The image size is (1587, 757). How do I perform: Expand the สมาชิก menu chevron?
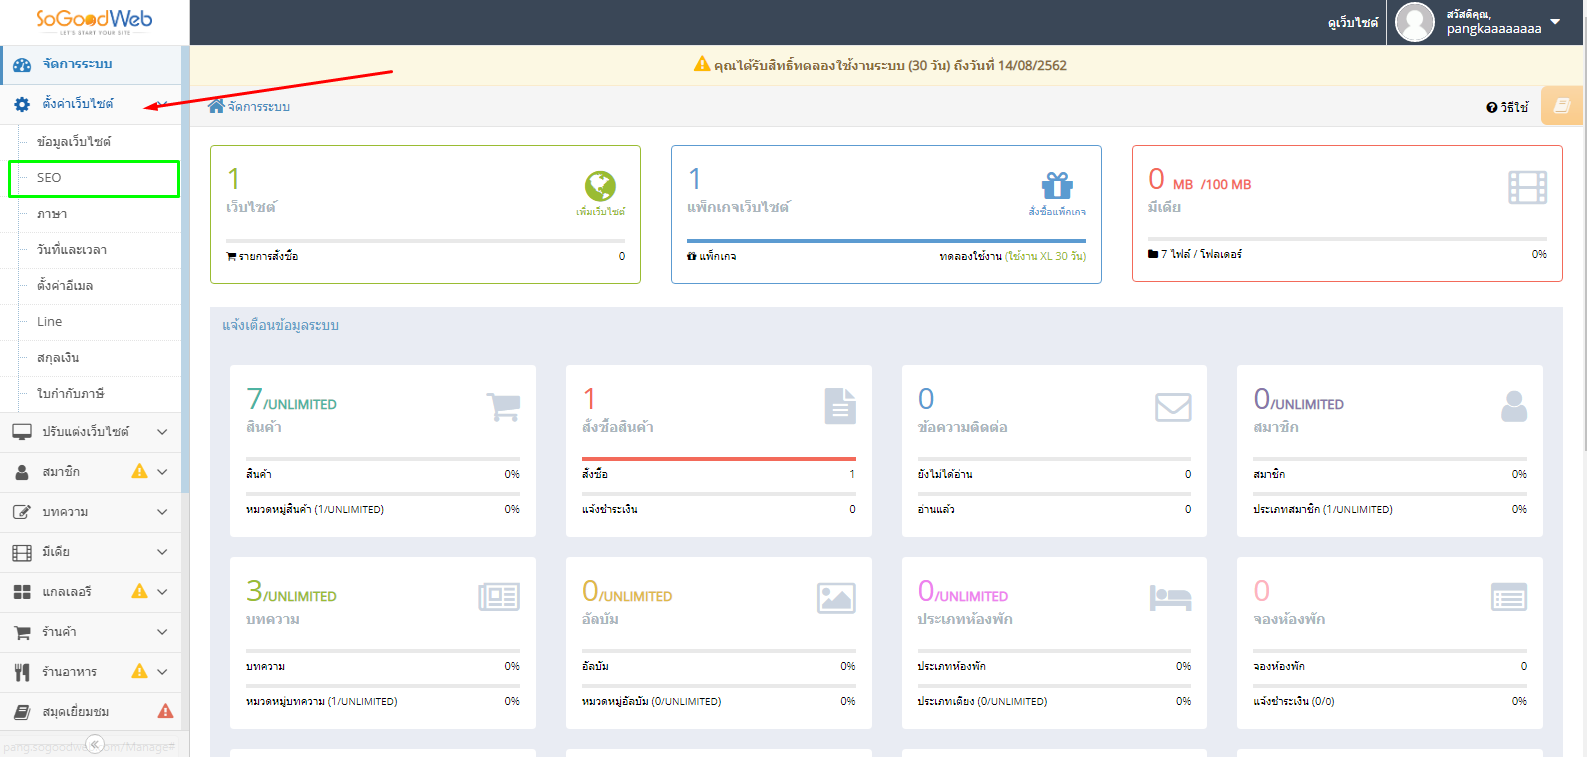pos(162,472)
